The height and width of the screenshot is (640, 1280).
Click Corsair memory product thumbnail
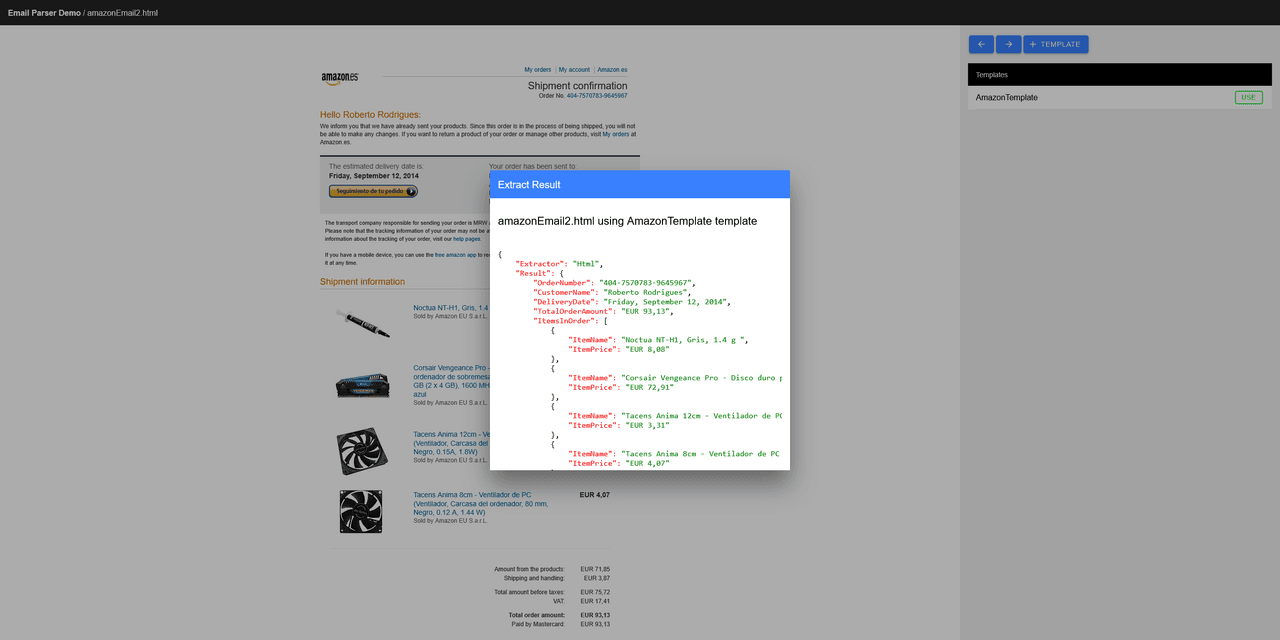361,385
